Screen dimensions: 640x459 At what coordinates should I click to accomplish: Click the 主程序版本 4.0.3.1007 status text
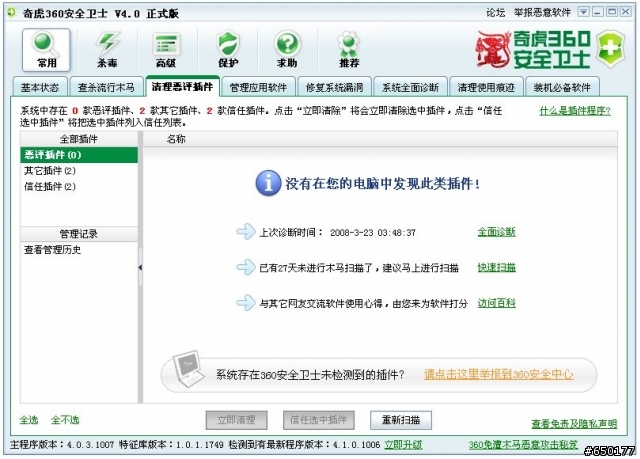pyautogui.click(x=62, y=444)
